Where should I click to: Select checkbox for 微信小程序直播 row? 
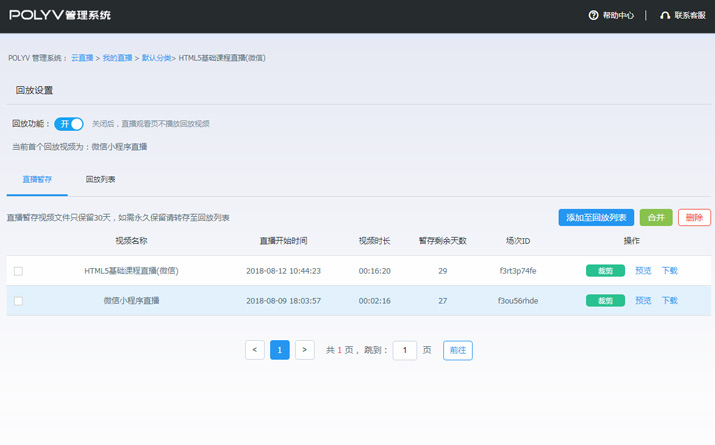(18, 301)
